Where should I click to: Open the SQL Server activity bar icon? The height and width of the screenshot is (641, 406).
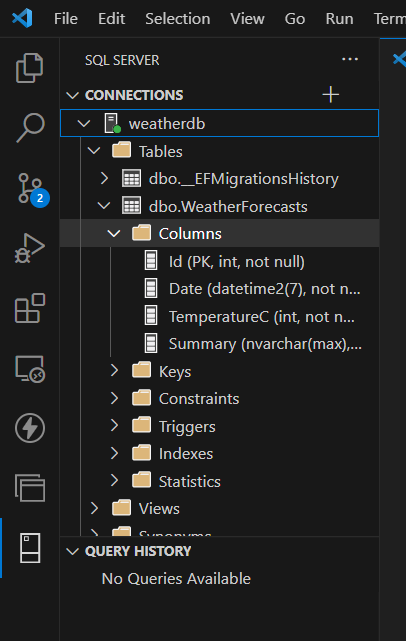[x=30, y=548]
